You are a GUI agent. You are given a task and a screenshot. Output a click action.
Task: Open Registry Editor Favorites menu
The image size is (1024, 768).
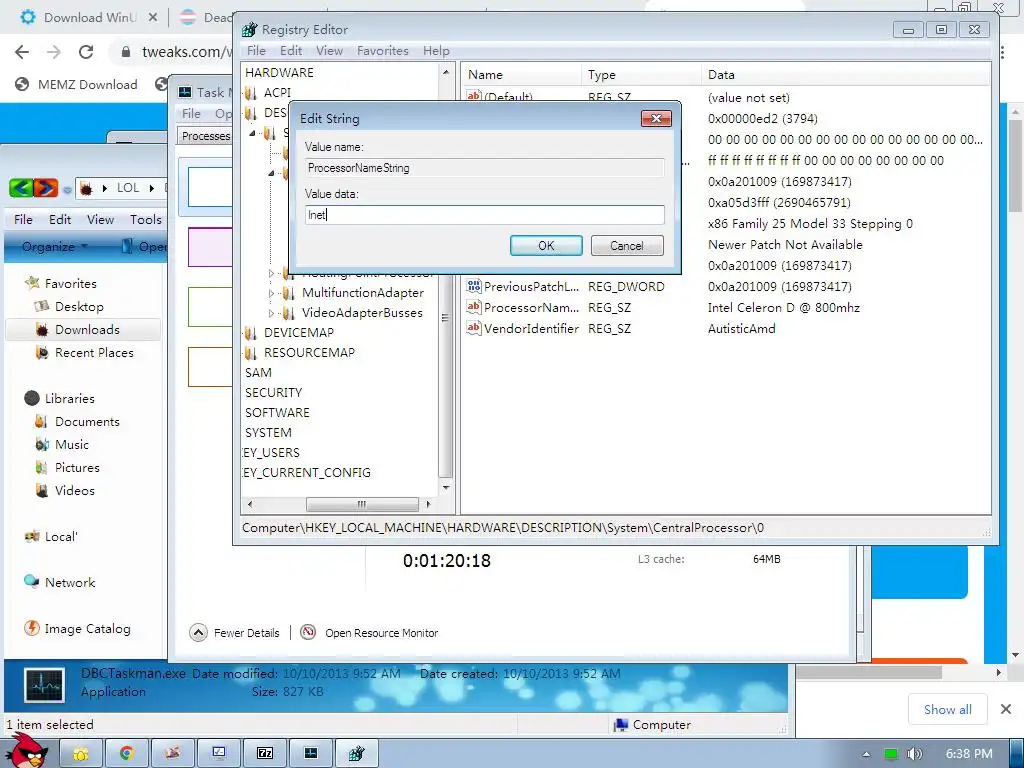pos(382,50)
